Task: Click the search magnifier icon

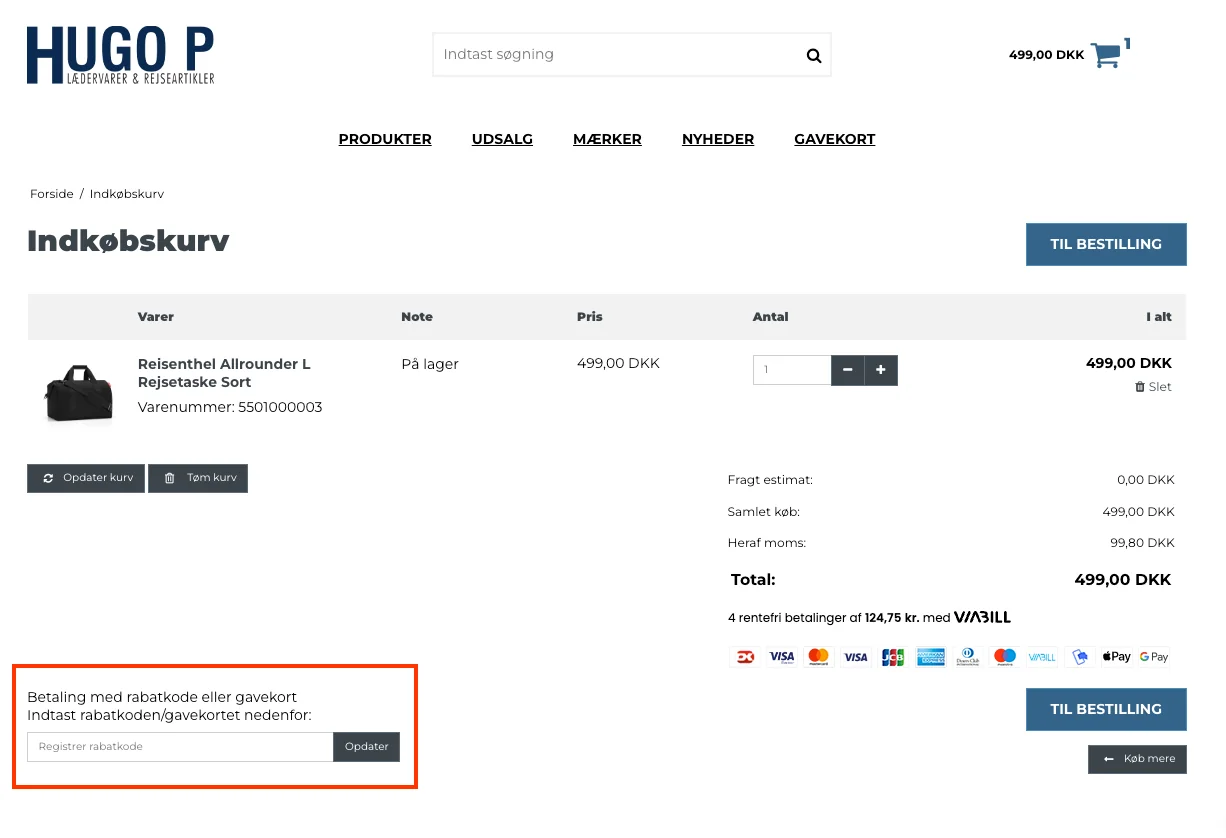Action: [813, 56]
